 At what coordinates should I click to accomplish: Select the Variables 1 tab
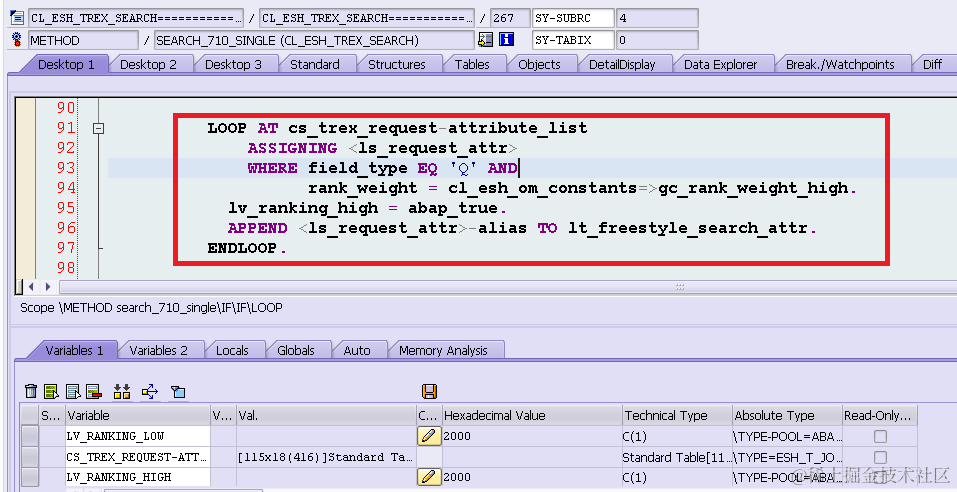click(74, 350)
